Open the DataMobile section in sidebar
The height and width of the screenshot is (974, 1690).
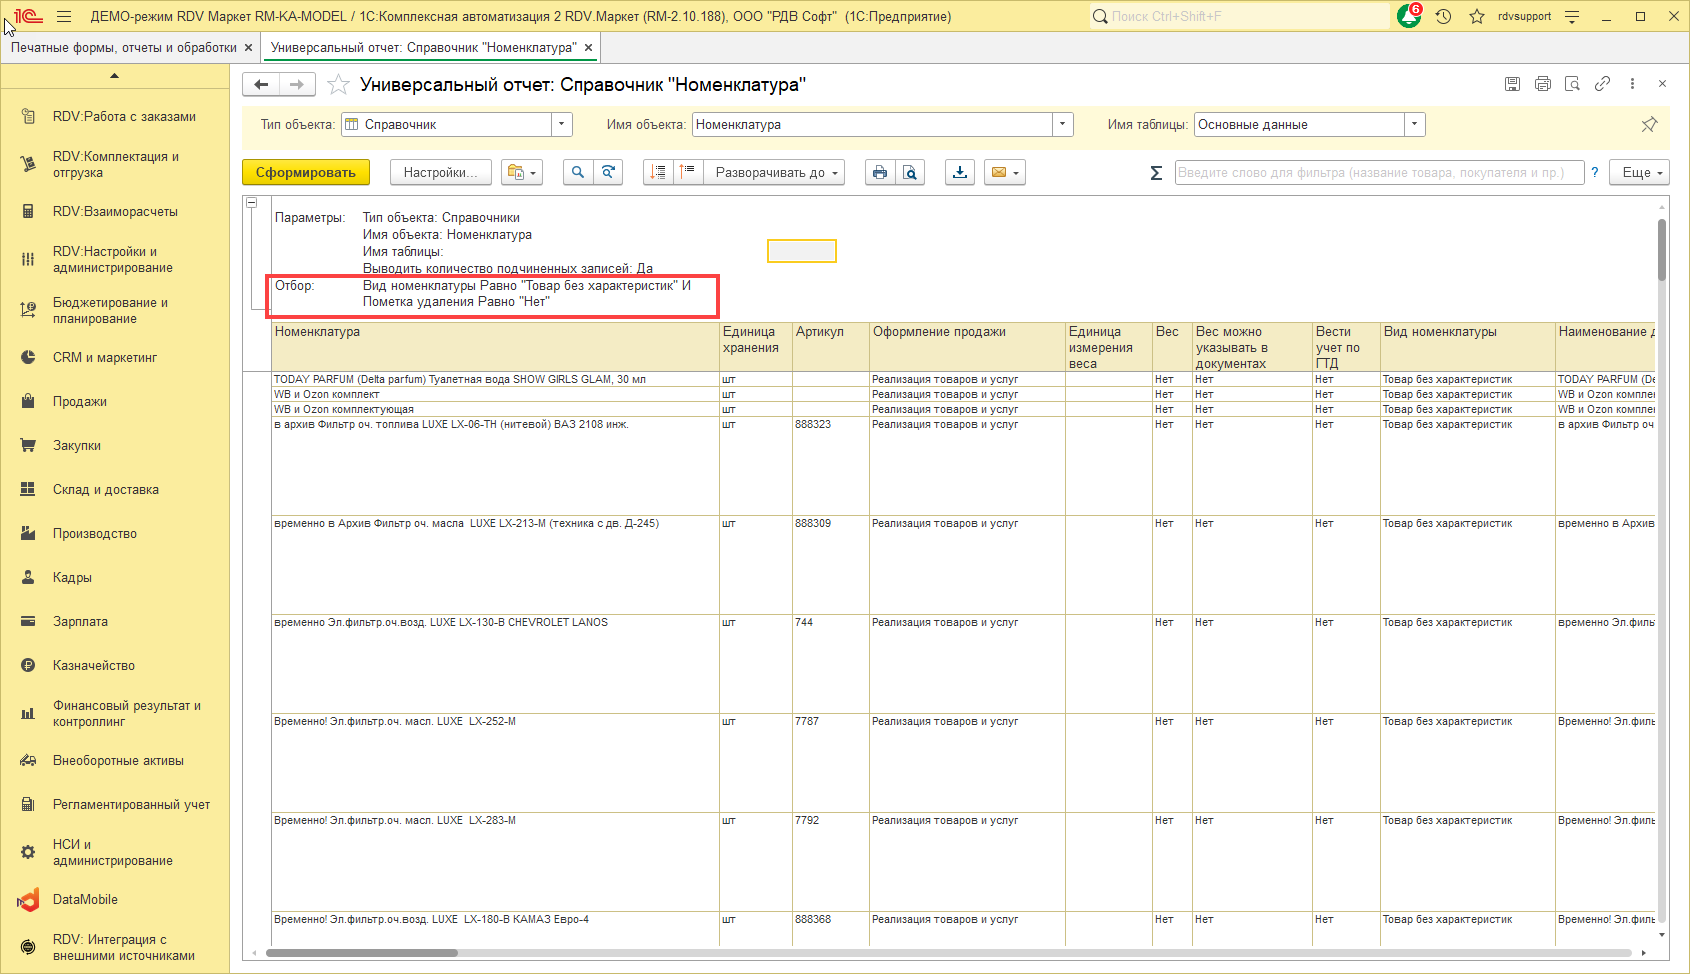click(85, 900)
